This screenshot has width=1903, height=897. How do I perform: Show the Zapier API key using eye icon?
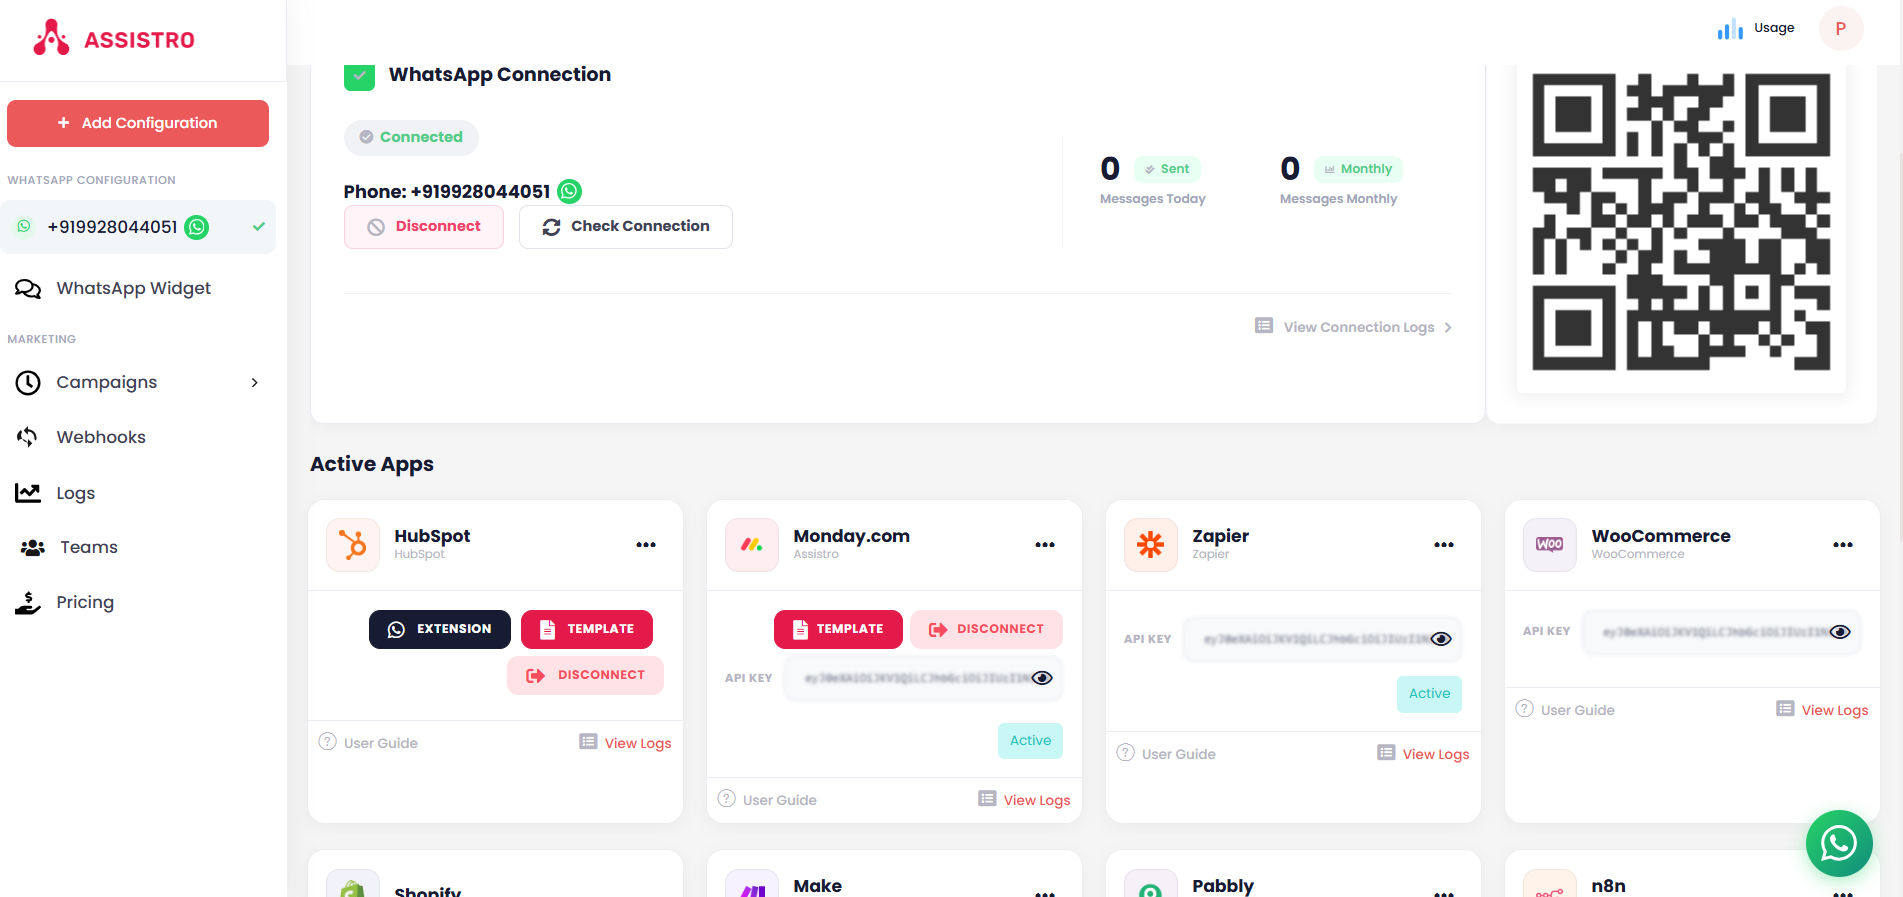click(1441, 639)
